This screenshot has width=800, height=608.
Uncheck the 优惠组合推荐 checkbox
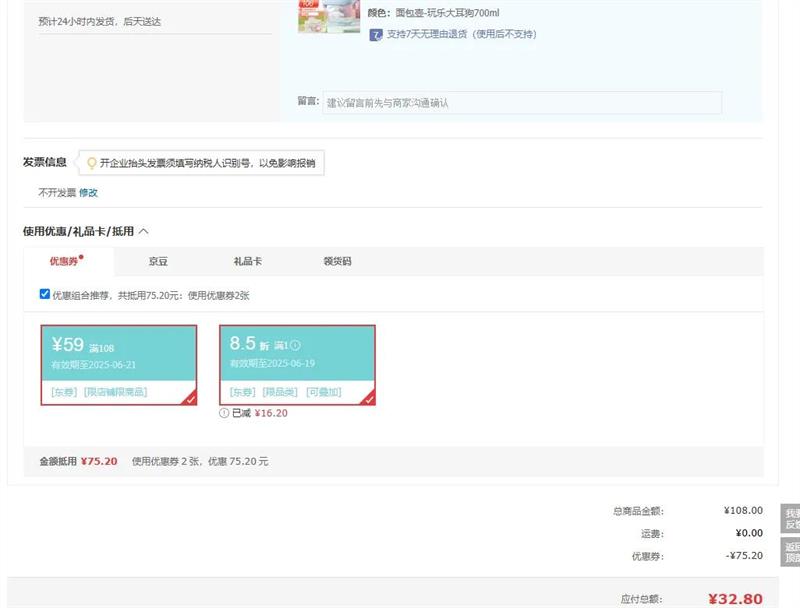pos(44,294)
